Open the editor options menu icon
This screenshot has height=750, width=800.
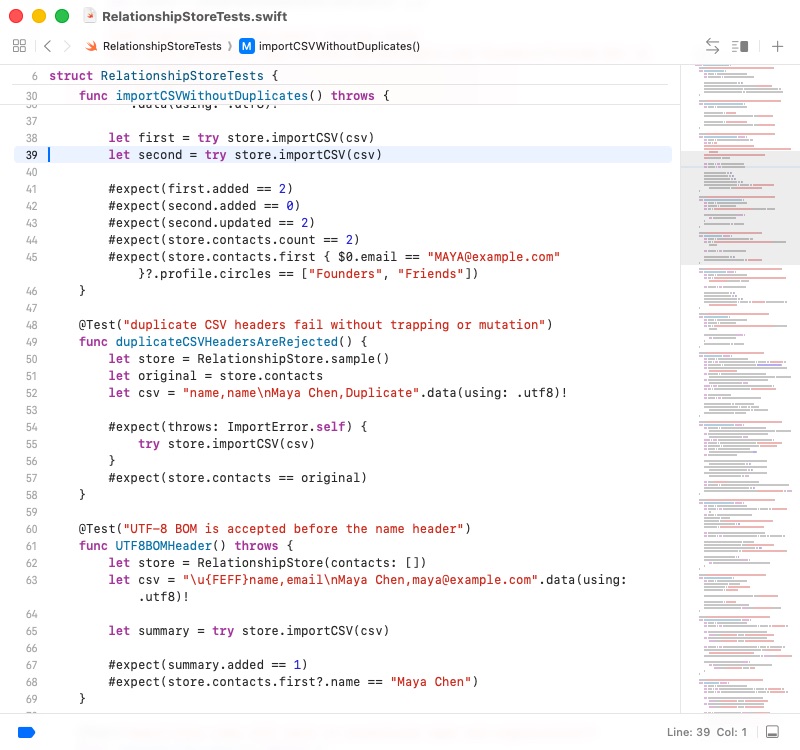(740, 46)
